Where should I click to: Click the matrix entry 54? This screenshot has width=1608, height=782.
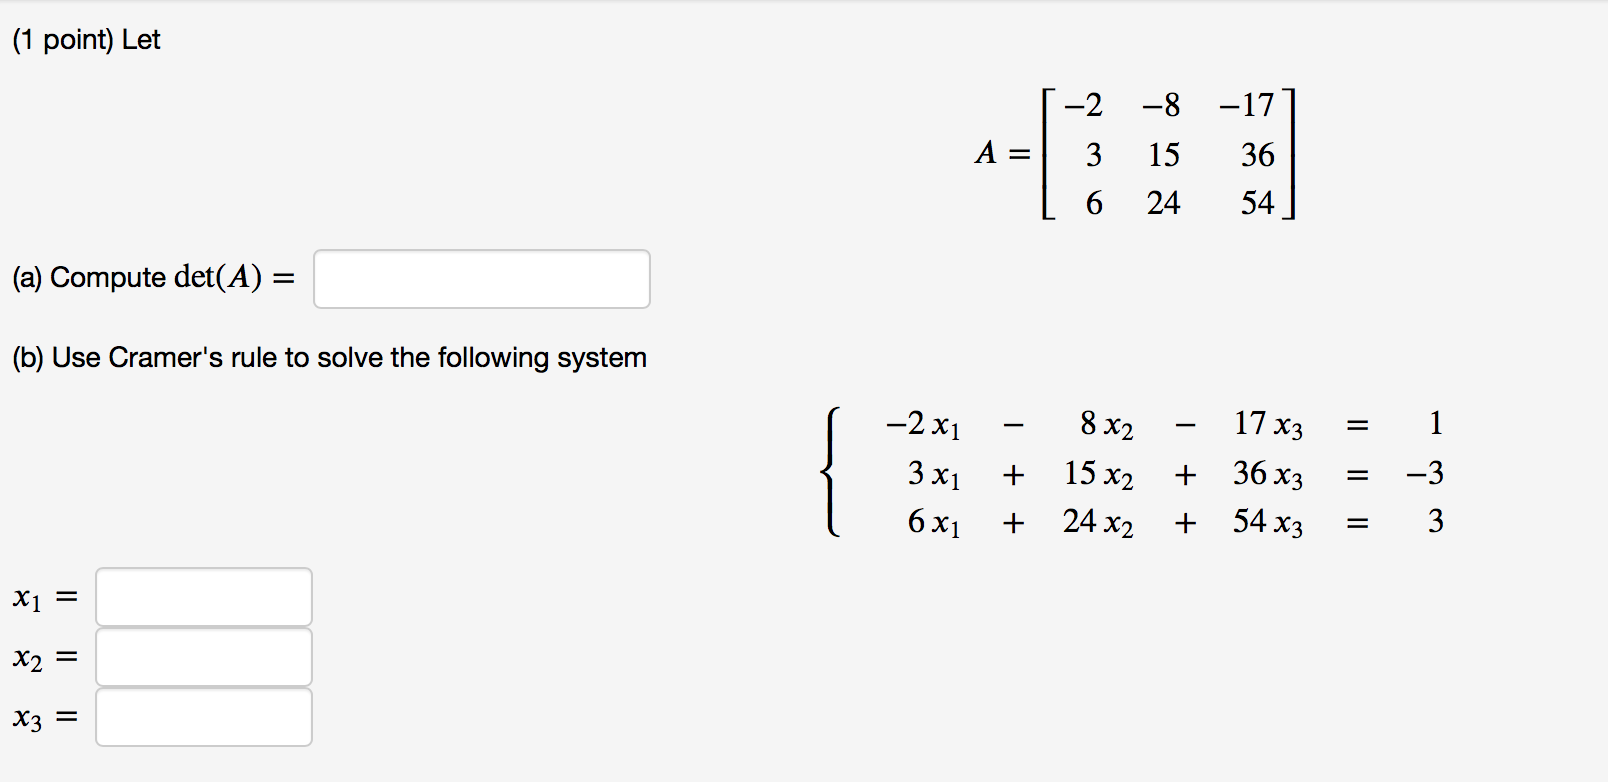tap(1257, 204)
